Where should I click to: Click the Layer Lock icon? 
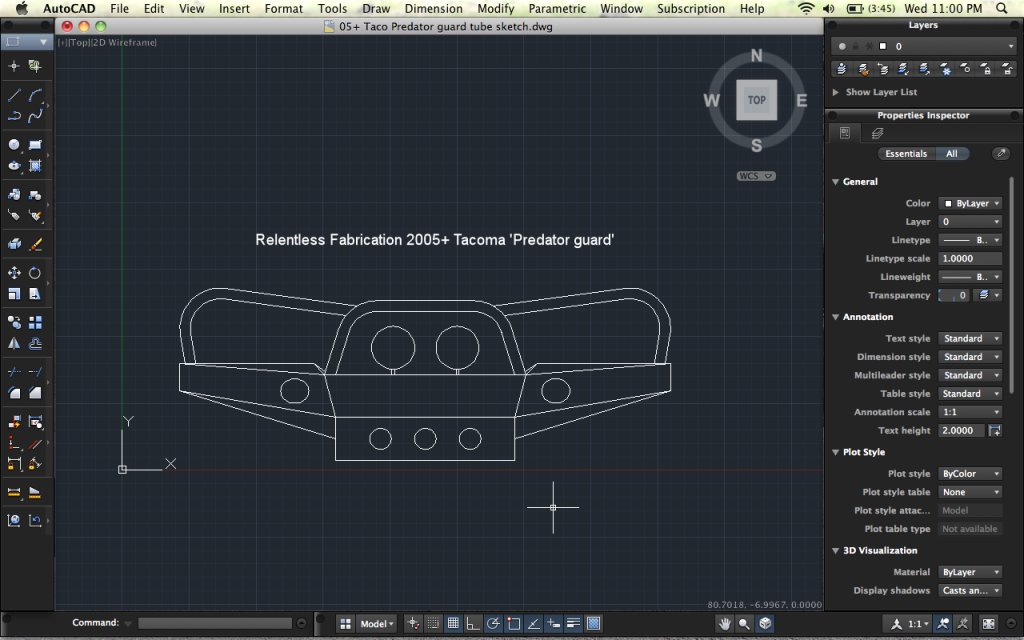[x=986, y=69]
